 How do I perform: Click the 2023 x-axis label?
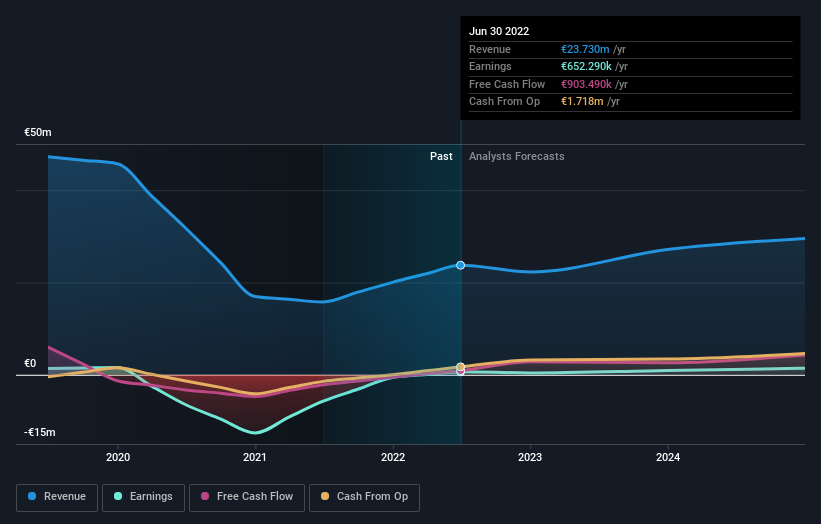tap(530, 457)
